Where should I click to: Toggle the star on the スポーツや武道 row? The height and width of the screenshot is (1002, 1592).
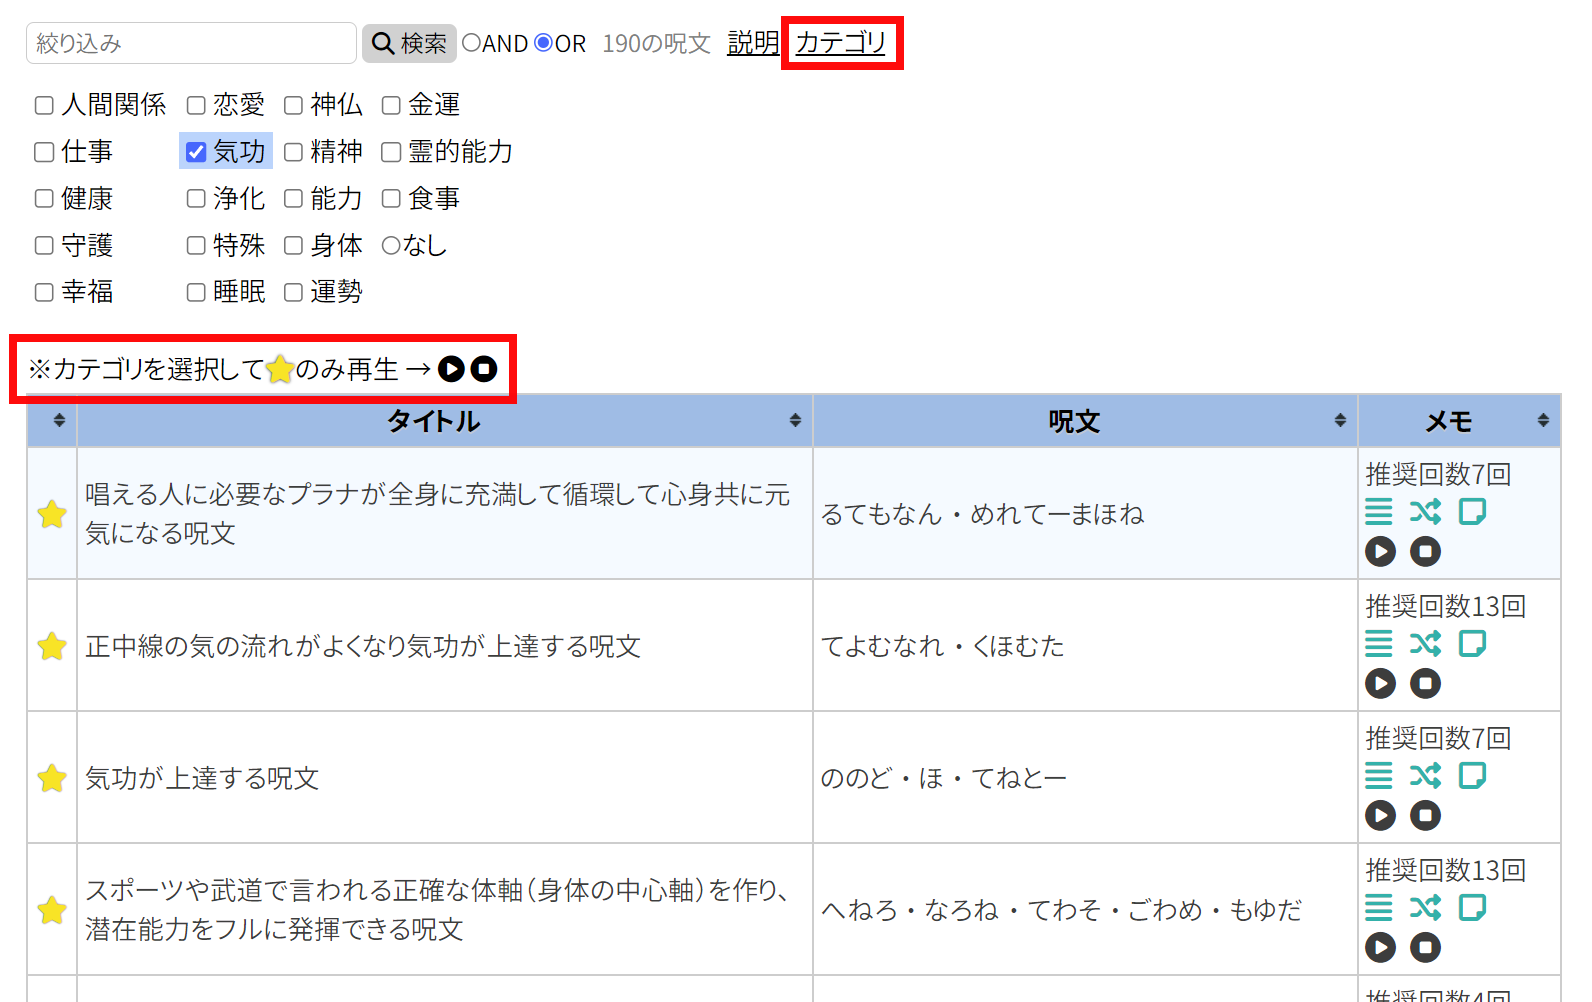pyautogui.click(x=52, y=910)
